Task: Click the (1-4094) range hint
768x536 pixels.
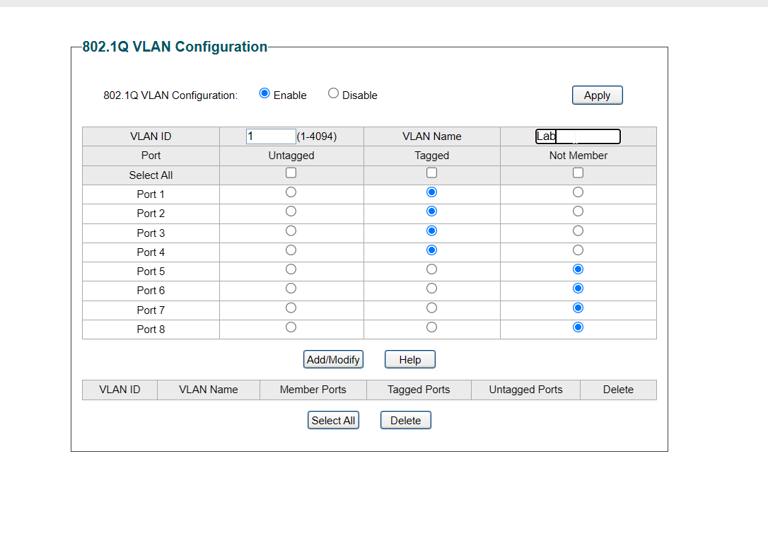Action: (317, 136)
